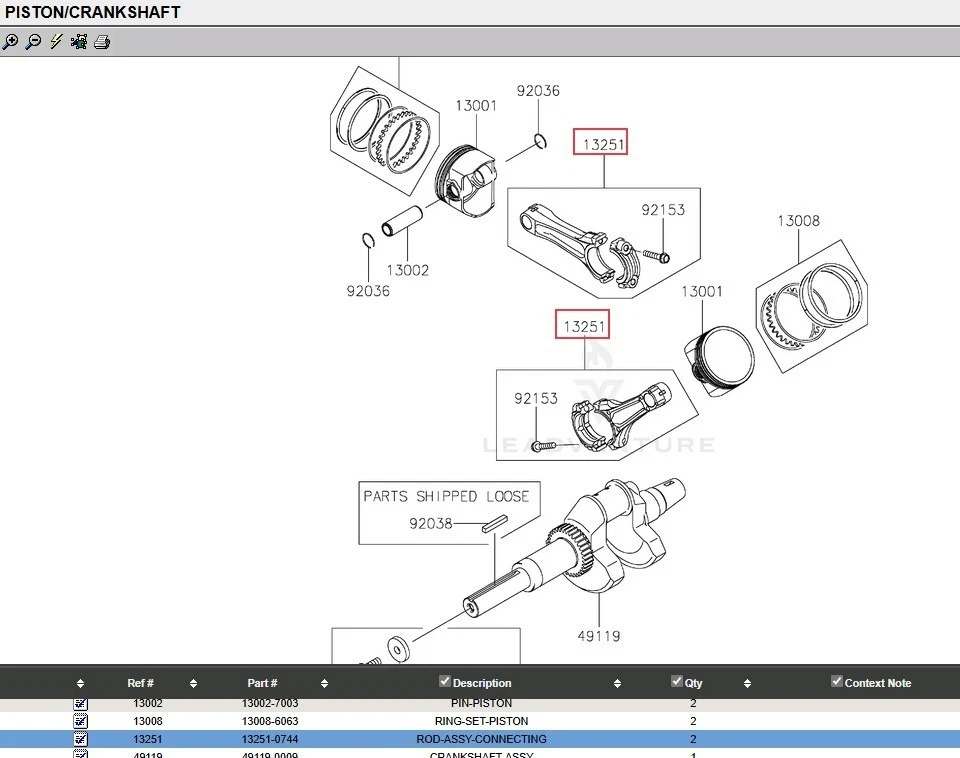Click the note icon in row 13008
This screenshot has height=758, width=960.
[81, 721]
